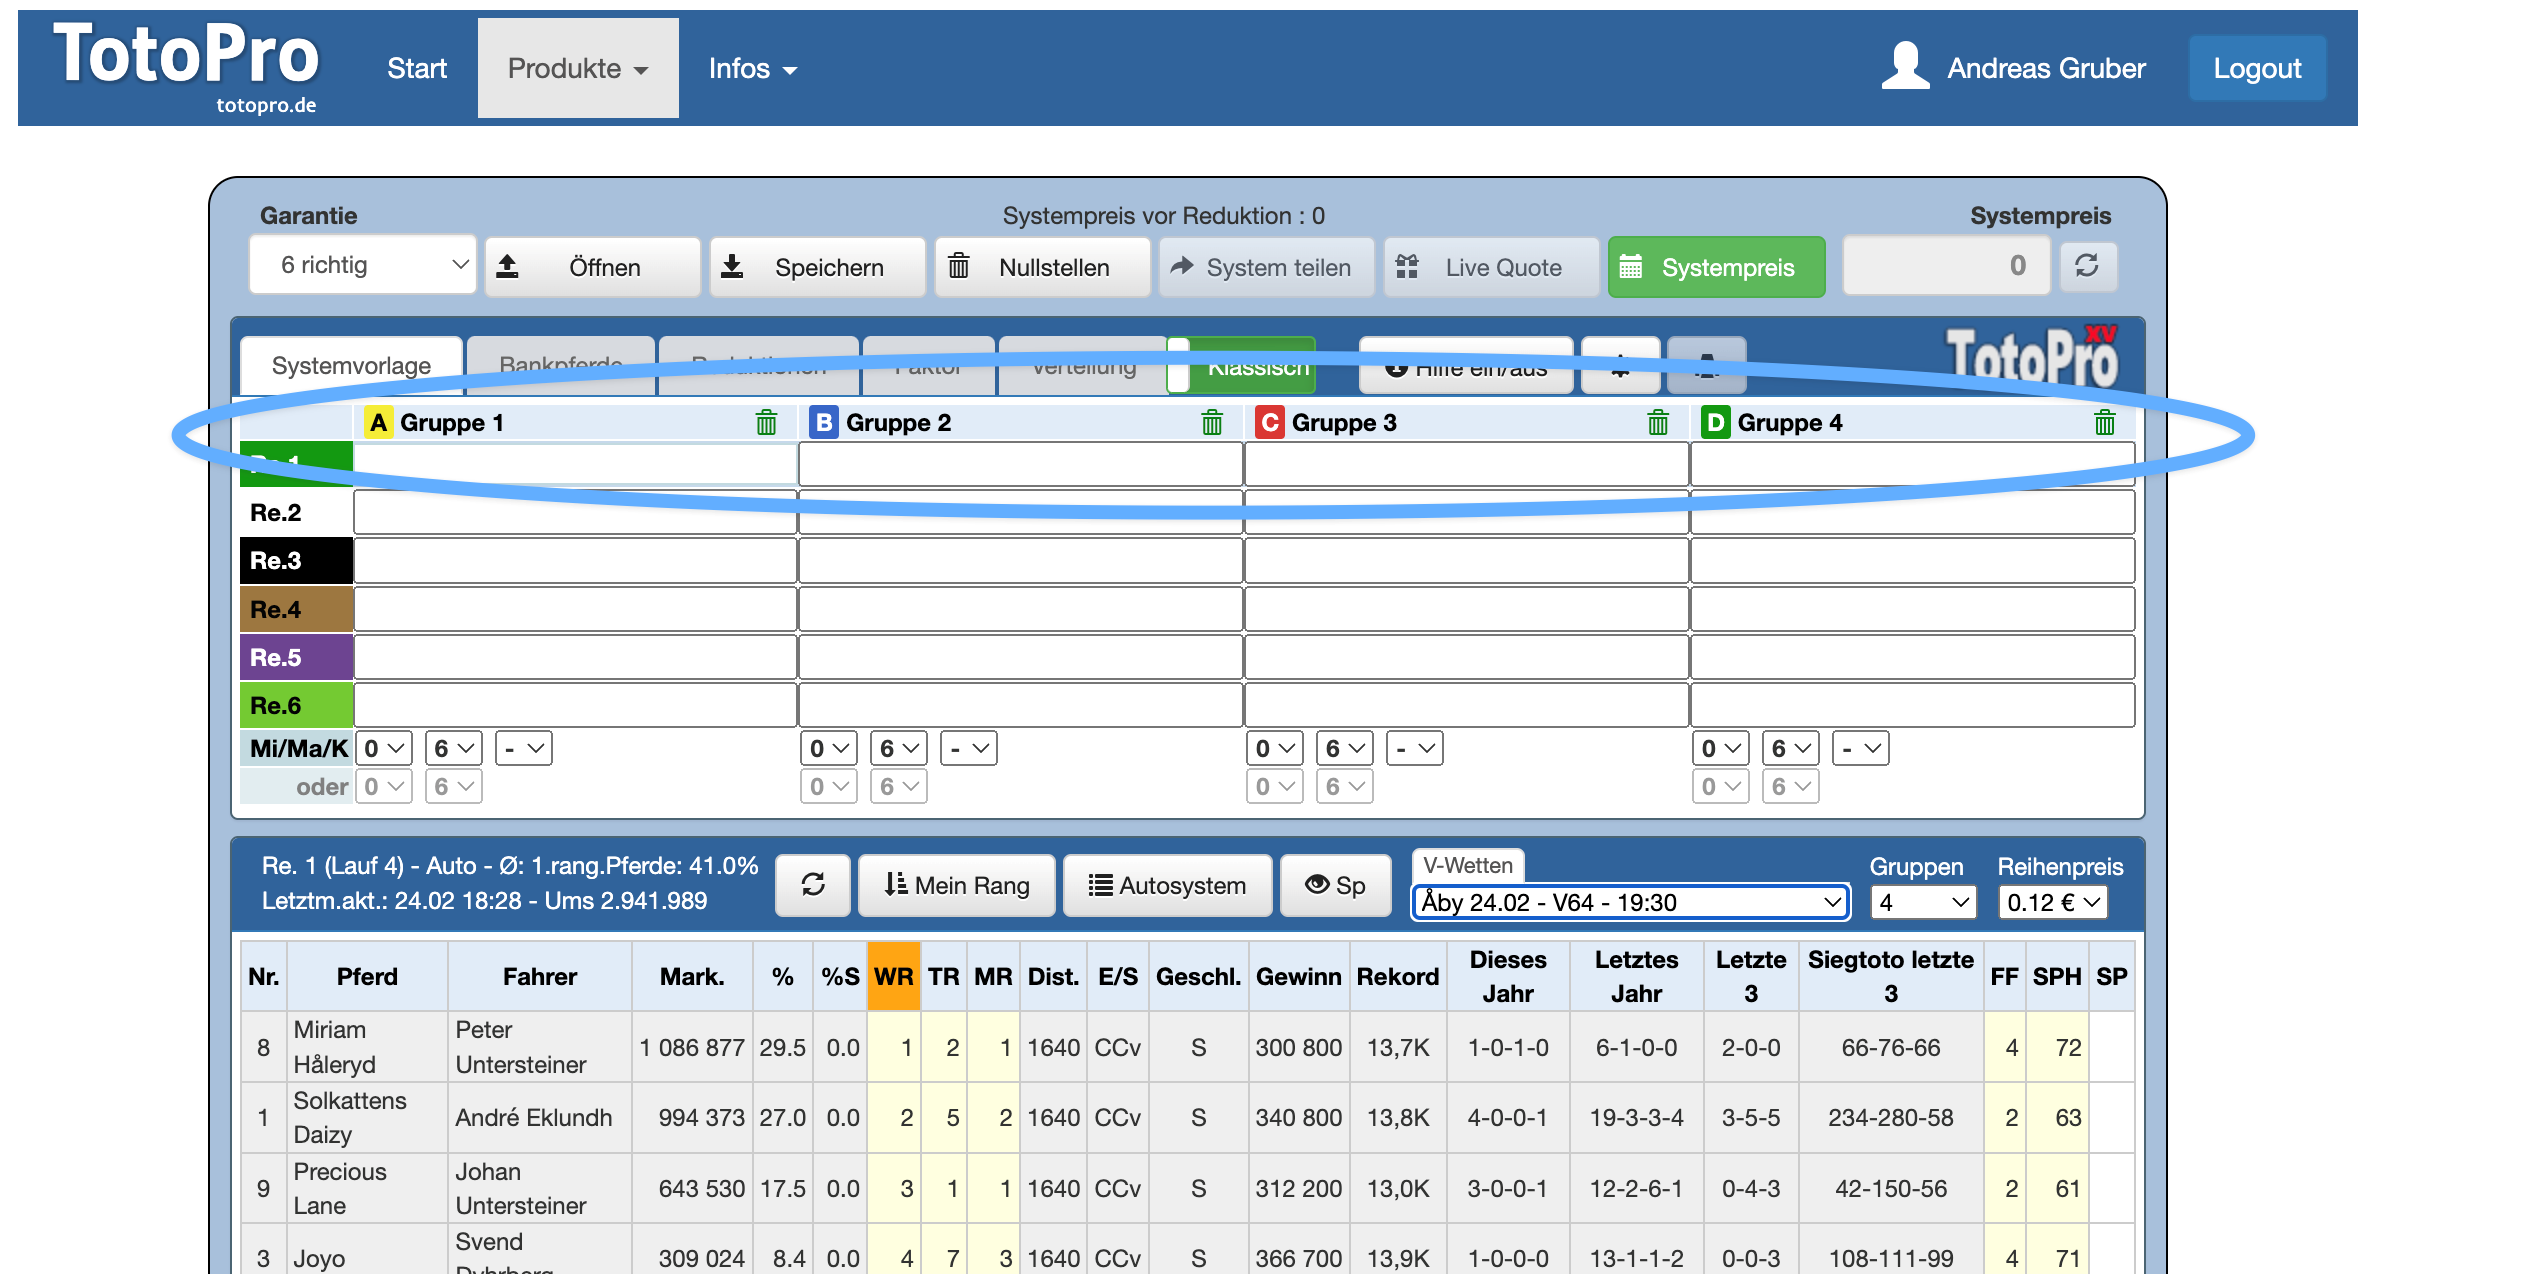2548x1274 pixels.
Task: Open Gruppe 3 K dropdown showing a dash
Action: click(x=1415, y=748)
